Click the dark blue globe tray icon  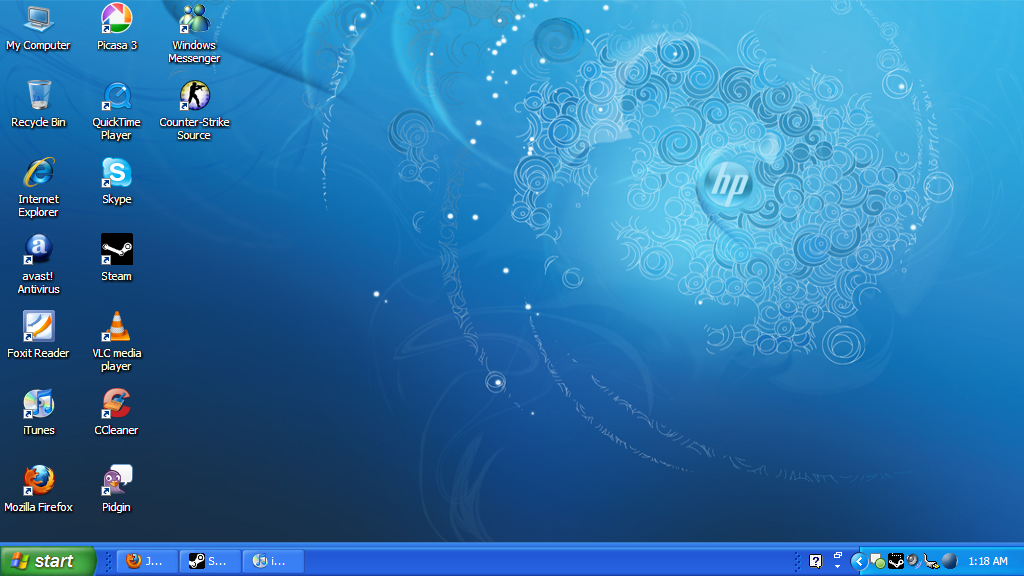[x=950, y=561]
